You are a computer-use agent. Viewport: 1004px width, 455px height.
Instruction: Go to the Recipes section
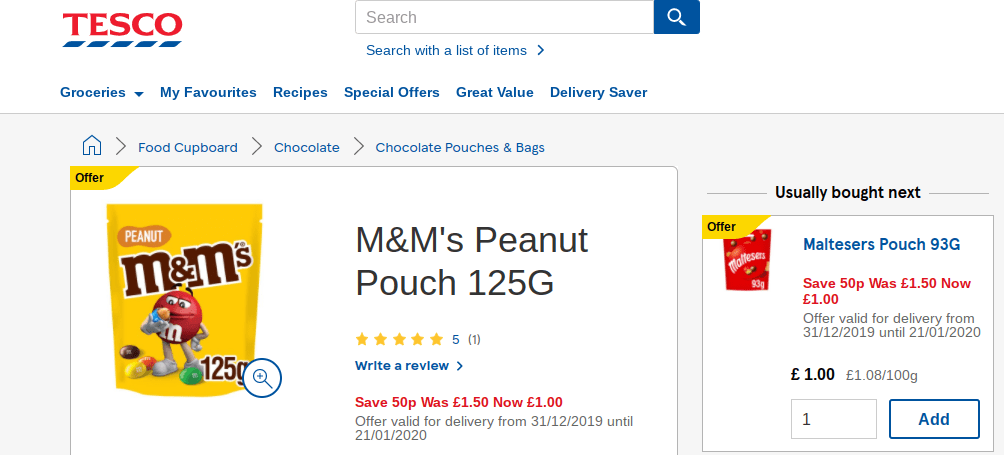[x=300, y=92]
